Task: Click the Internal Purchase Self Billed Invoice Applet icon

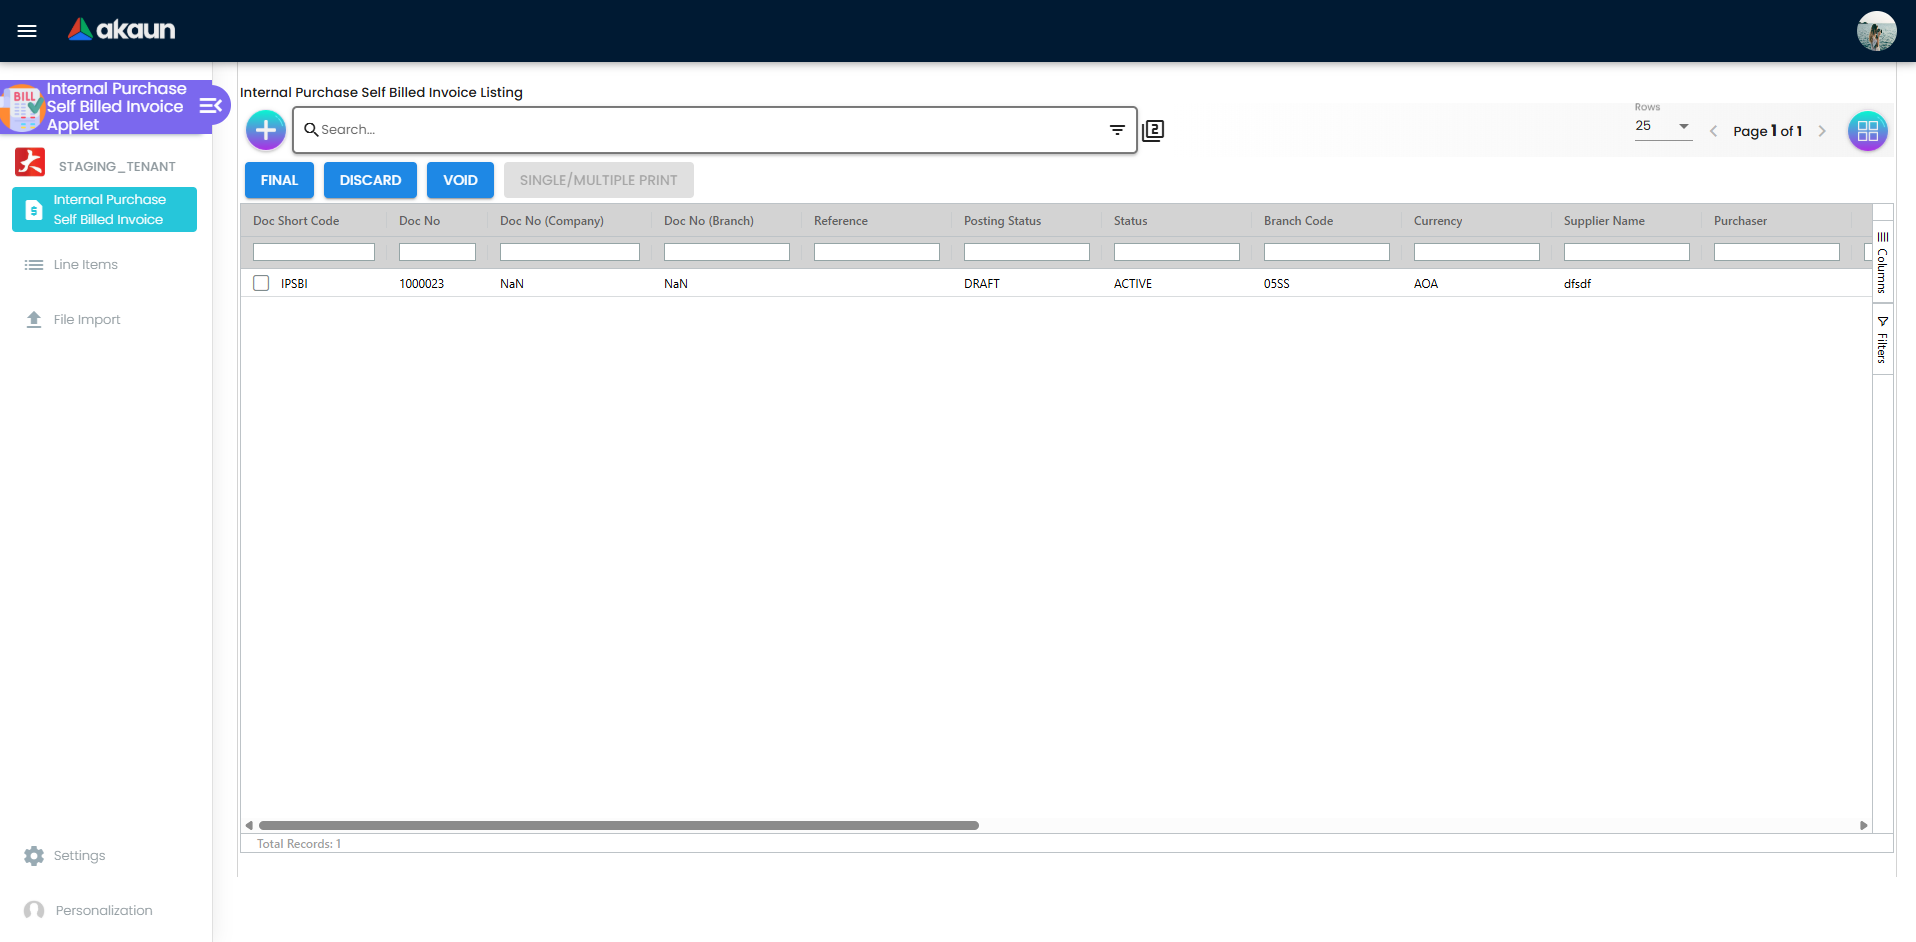Action: 22,106
